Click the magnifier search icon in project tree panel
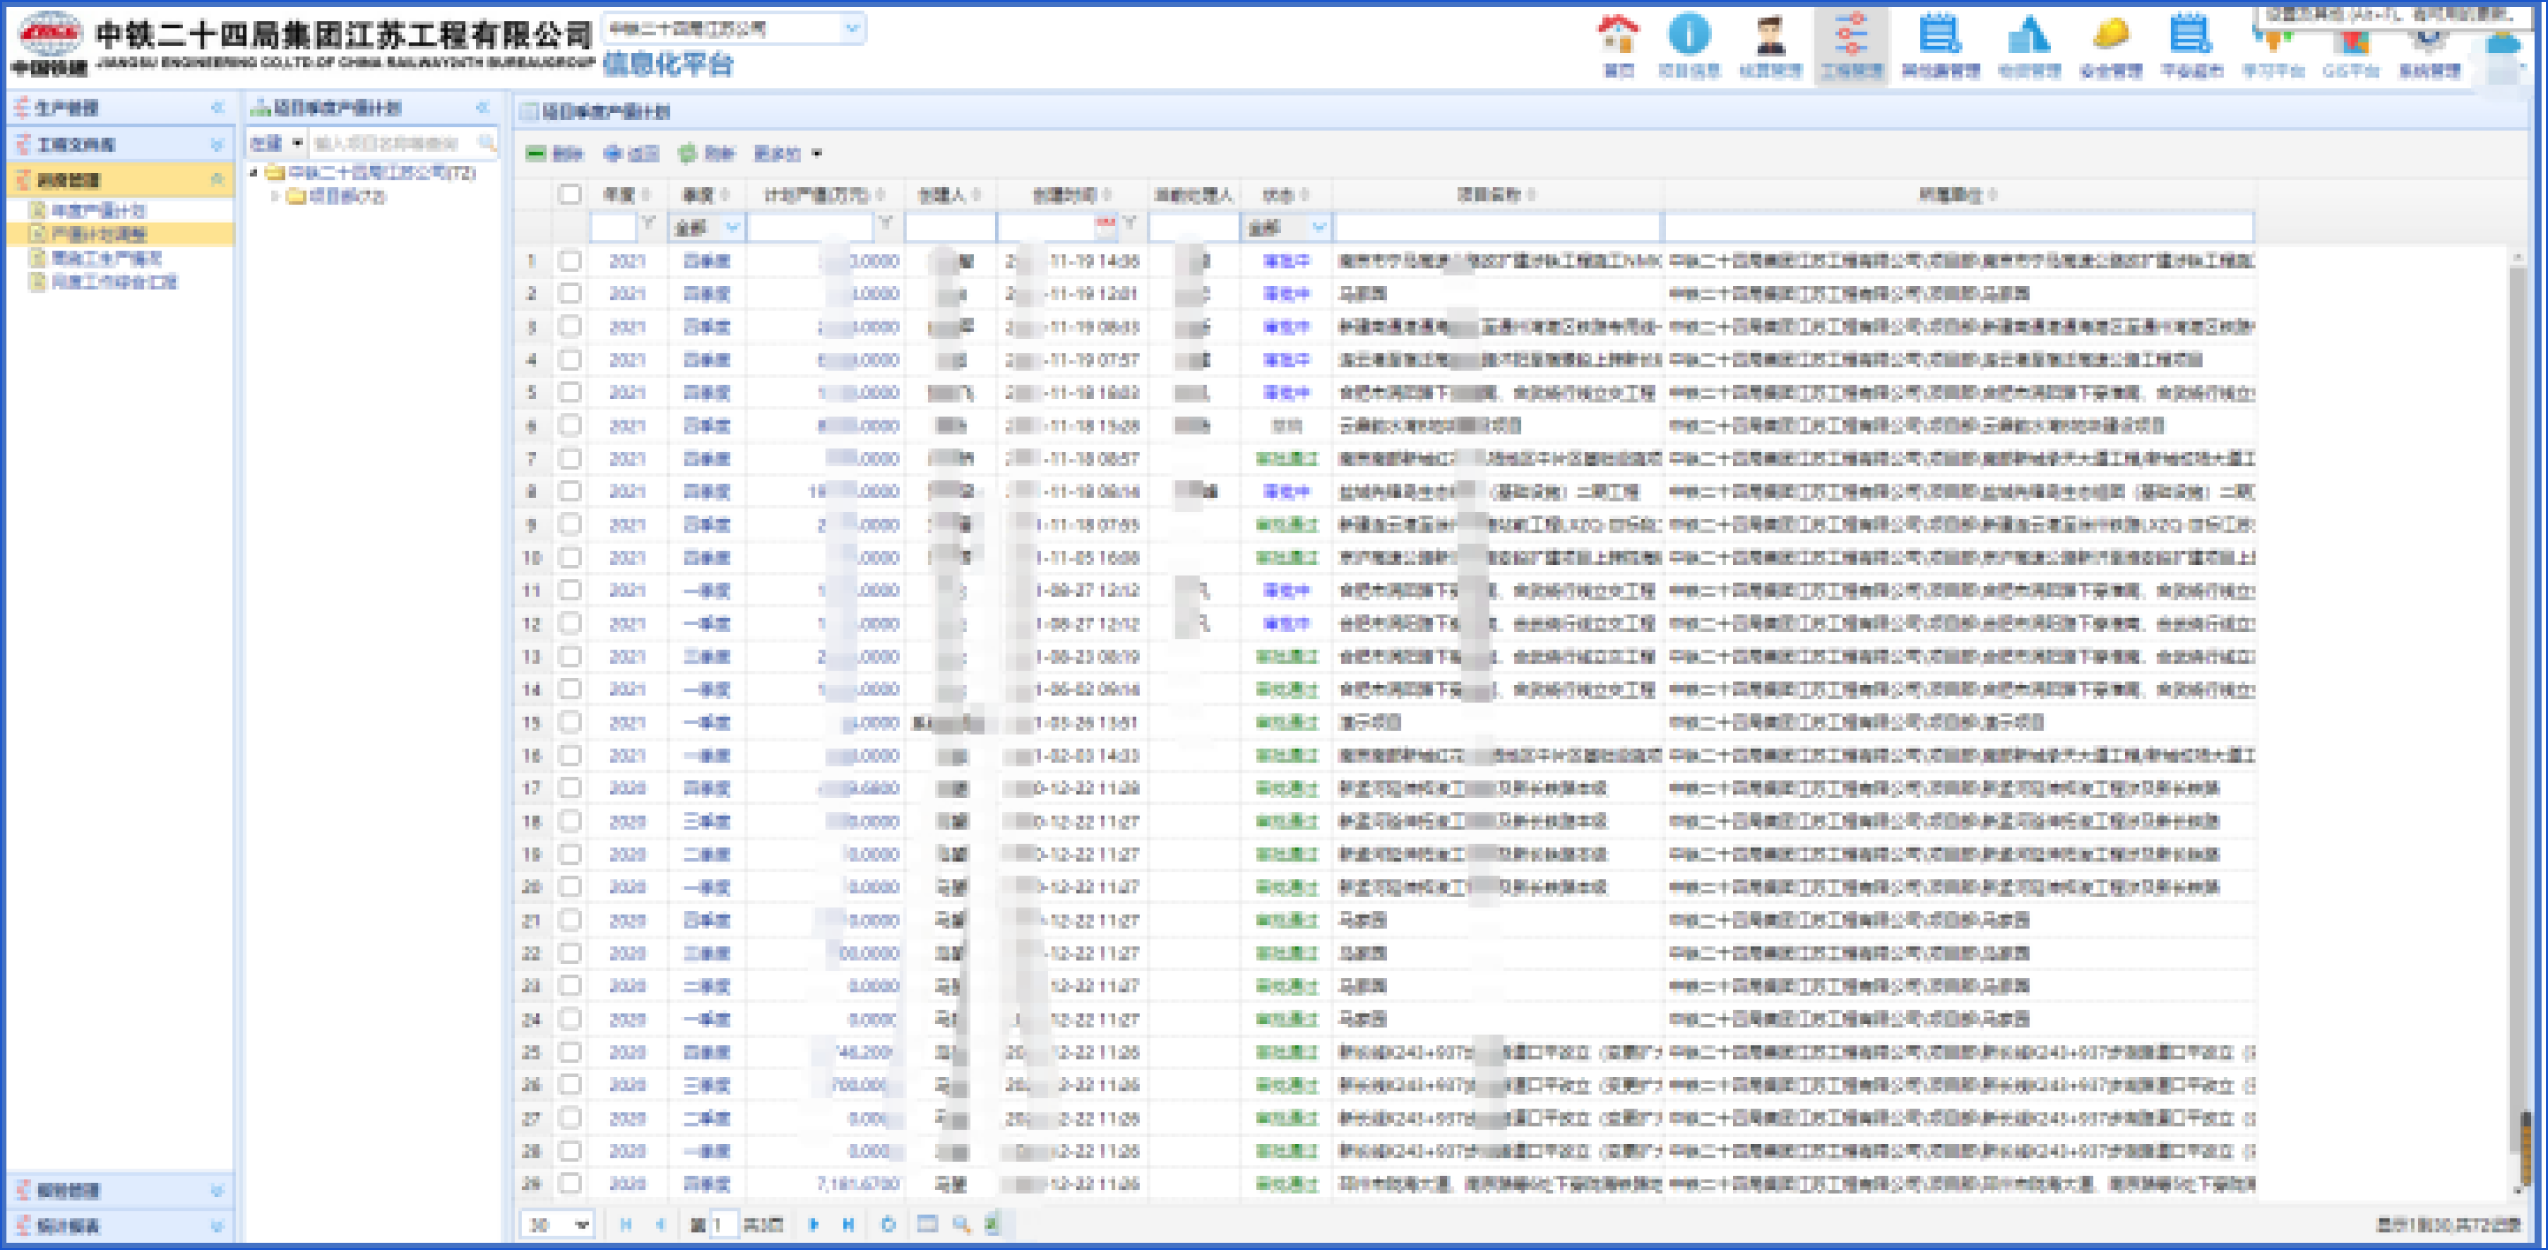This screenshot has height=1250, width=2548. (487, 143)
